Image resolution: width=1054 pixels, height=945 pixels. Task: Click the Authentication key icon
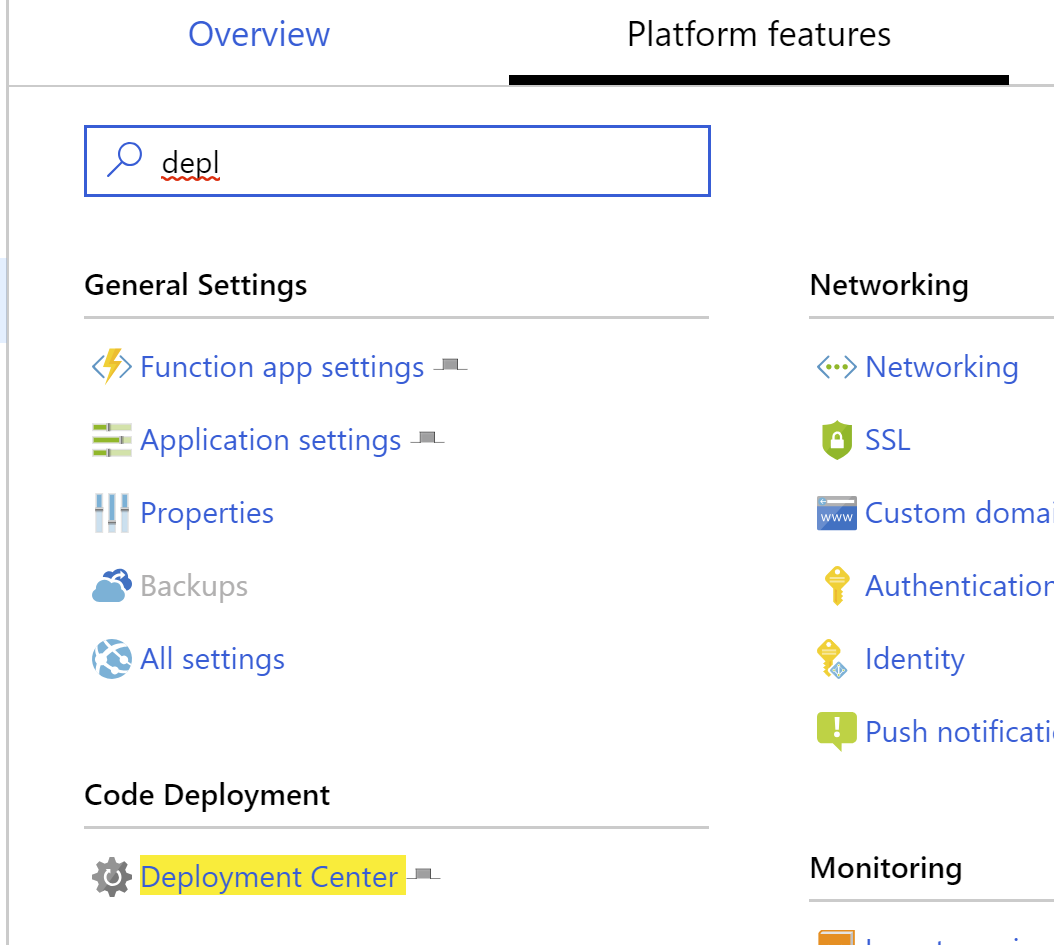[x=835, y=585]
